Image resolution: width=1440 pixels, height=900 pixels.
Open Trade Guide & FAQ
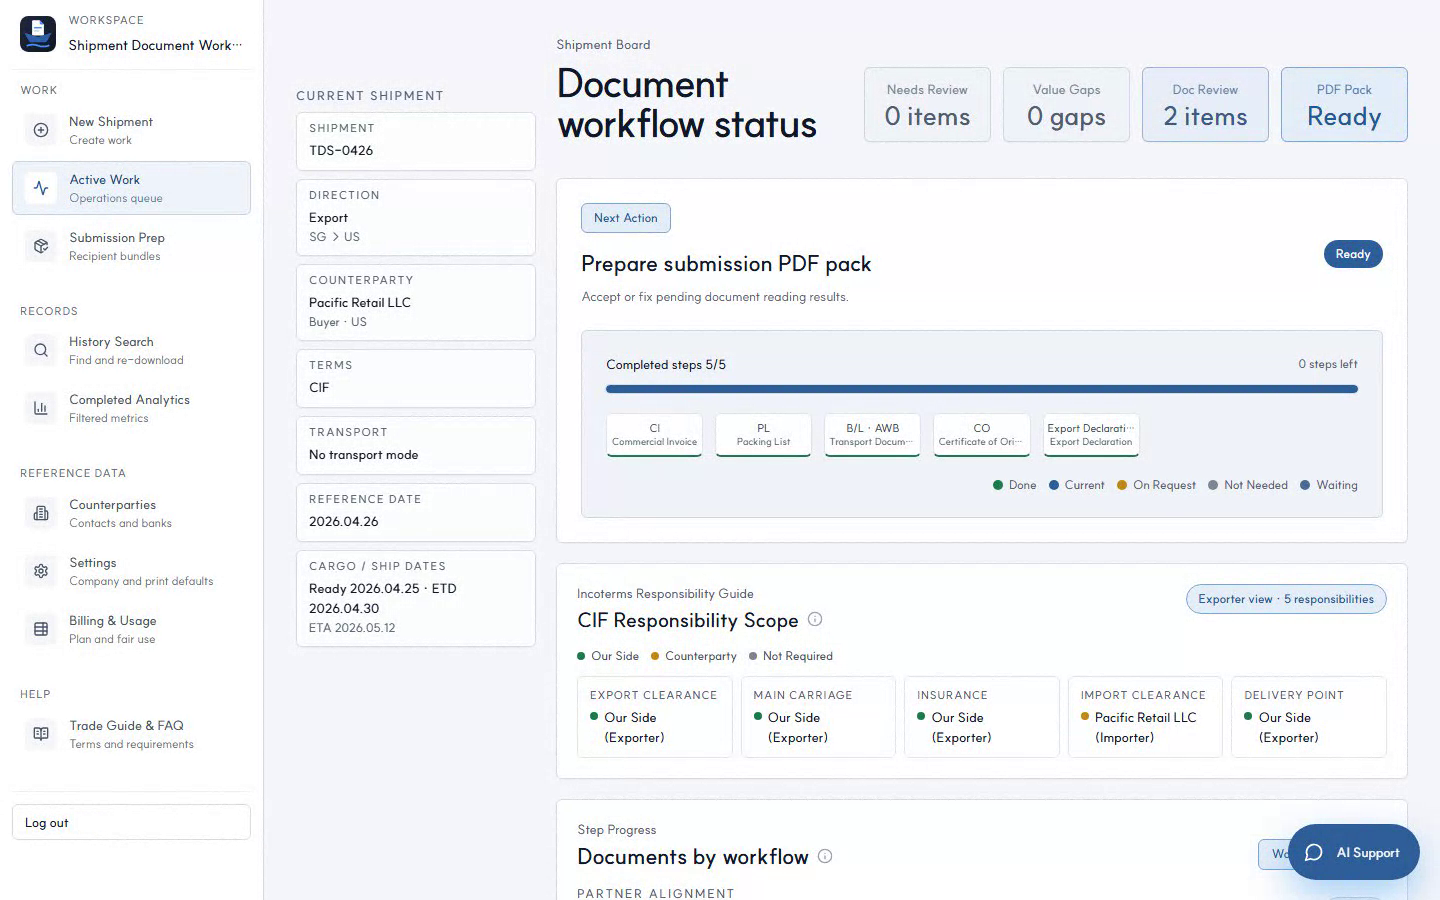pyautogui.click(x=131, y=734)
